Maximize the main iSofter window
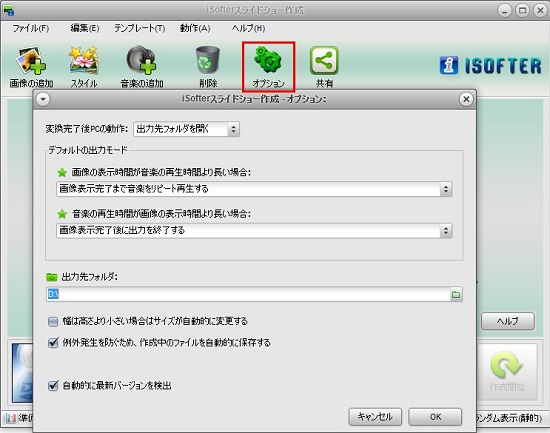Viewport: 550px width, 433px height. (x=522, y=11)
